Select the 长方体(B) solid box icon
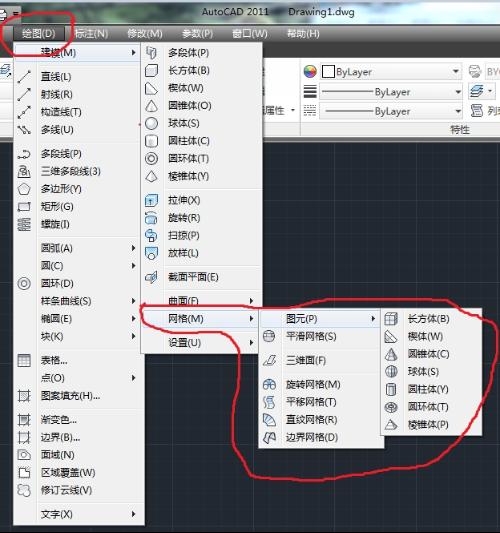Screen dimensions: 500x533 [151, 70]
